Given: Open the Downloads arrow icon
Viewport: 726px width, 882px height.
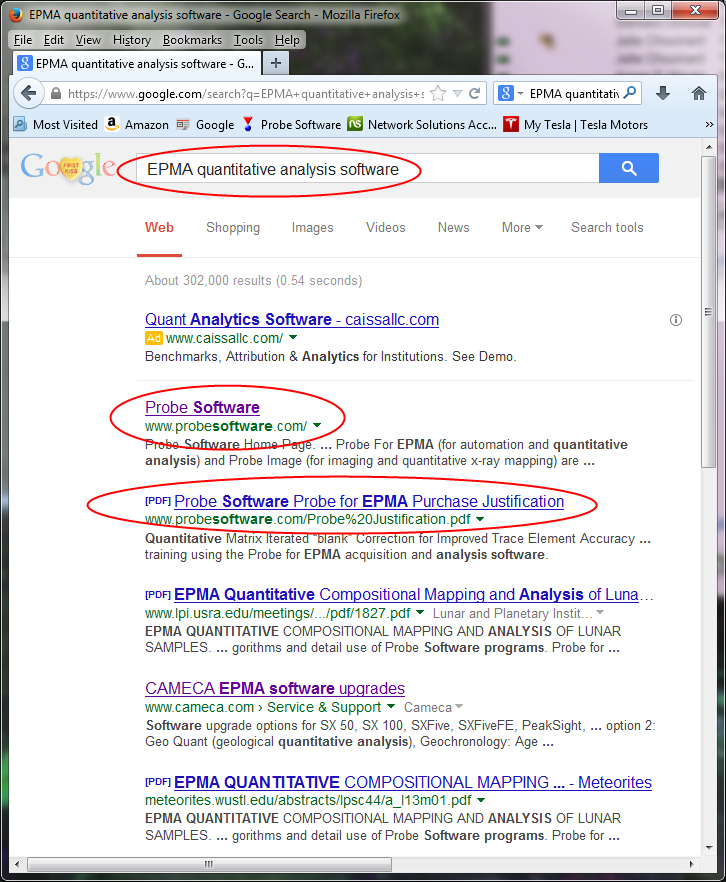Looking at the screenshot, I should coord(663,93).
